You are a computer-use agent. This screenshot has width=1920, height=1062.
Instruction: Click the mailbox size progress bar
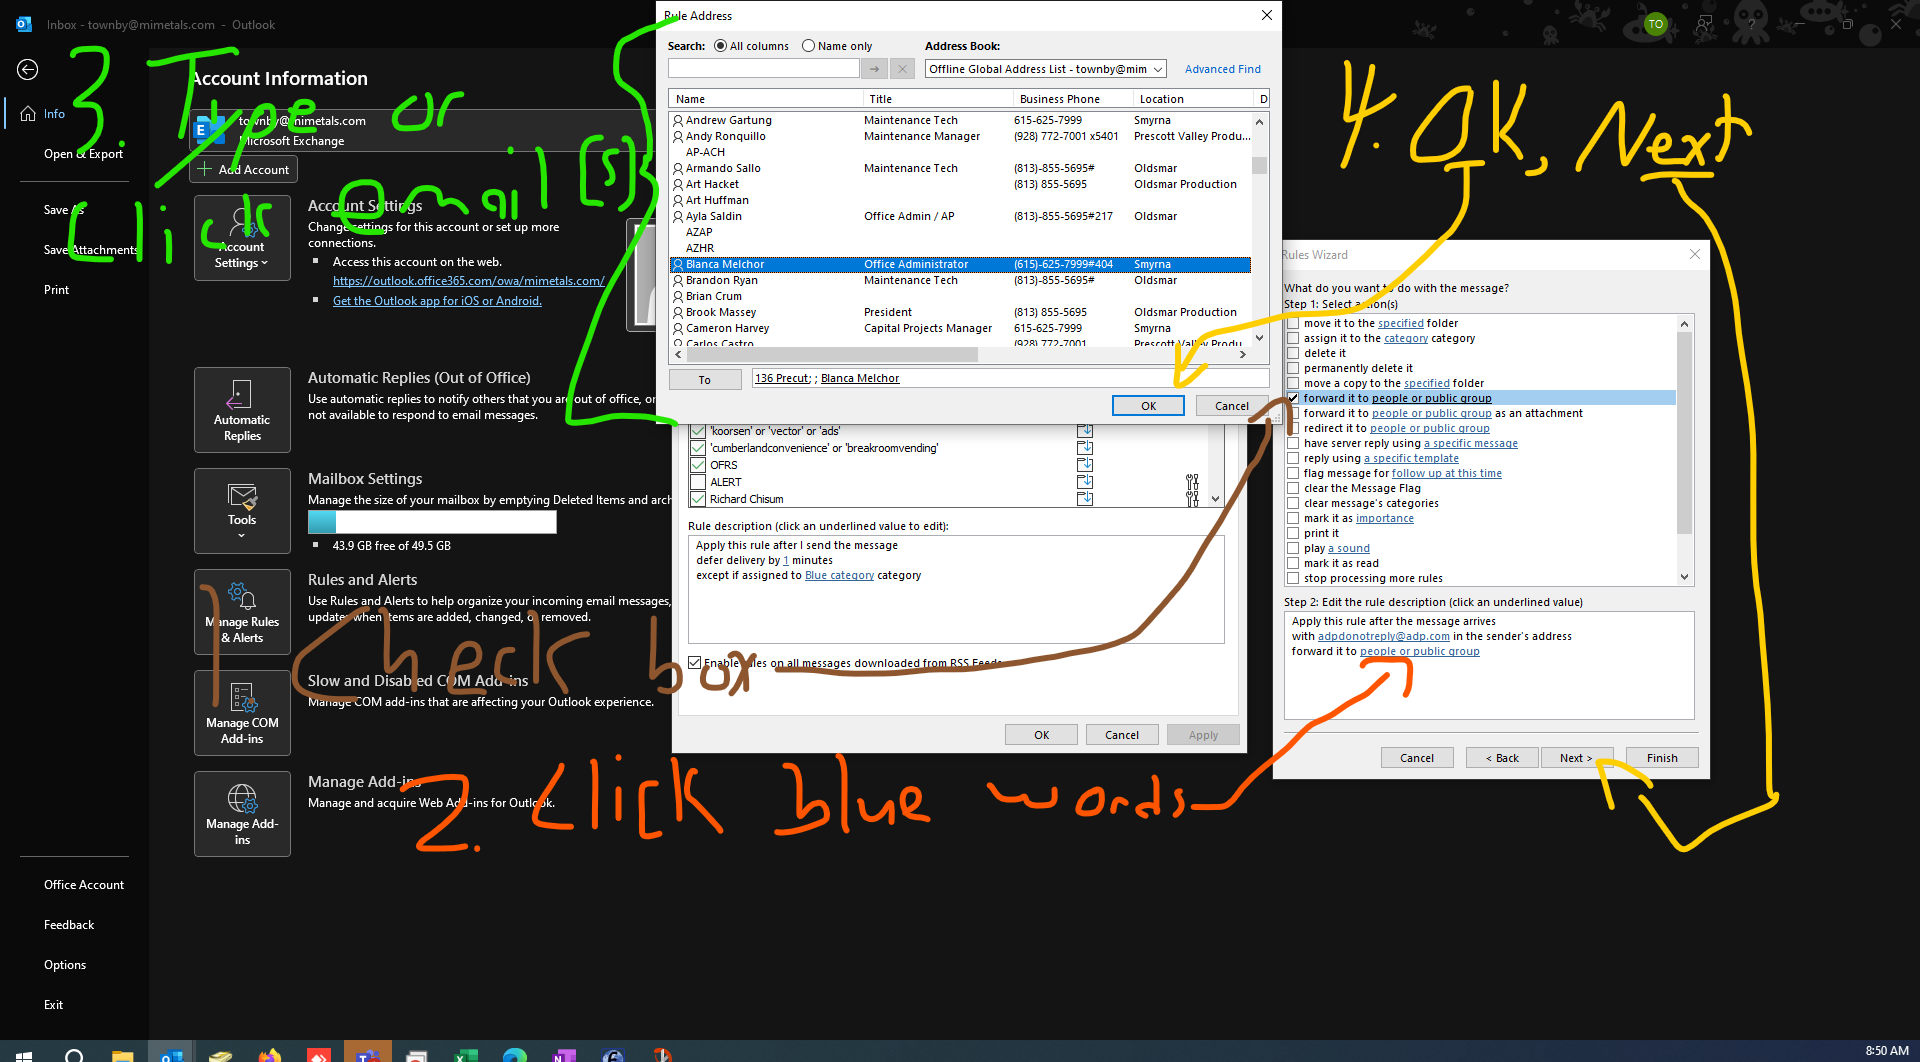tap(432, 522)
